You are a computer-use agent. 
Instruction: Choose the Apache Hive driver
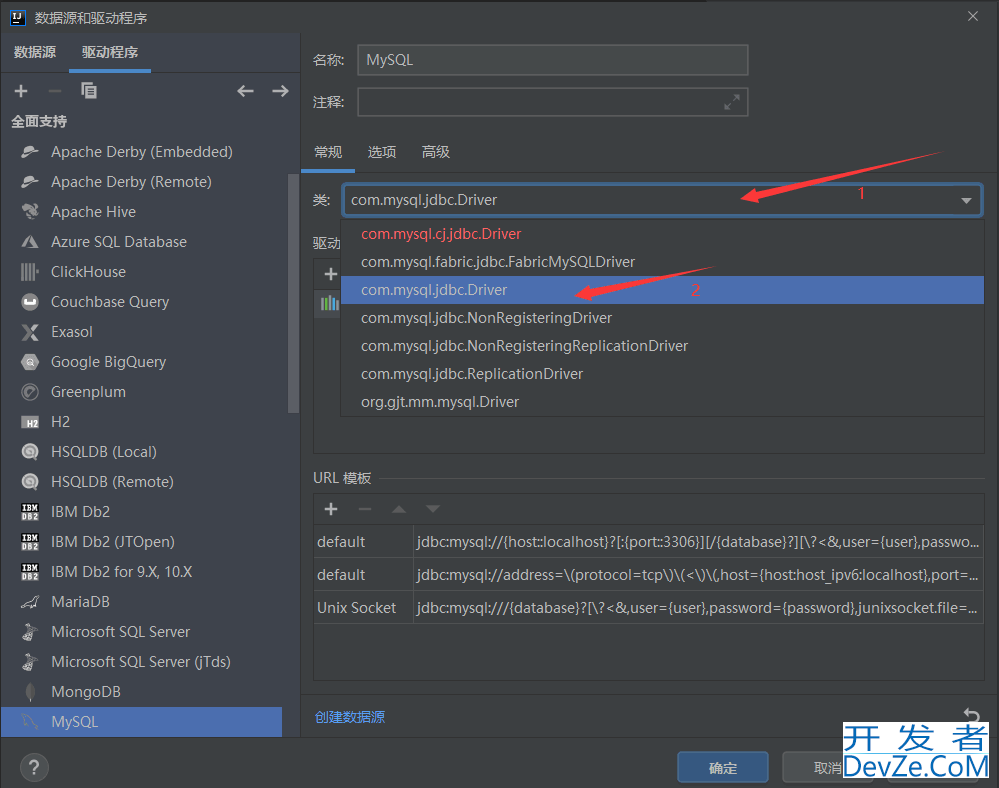click(141, 211)
